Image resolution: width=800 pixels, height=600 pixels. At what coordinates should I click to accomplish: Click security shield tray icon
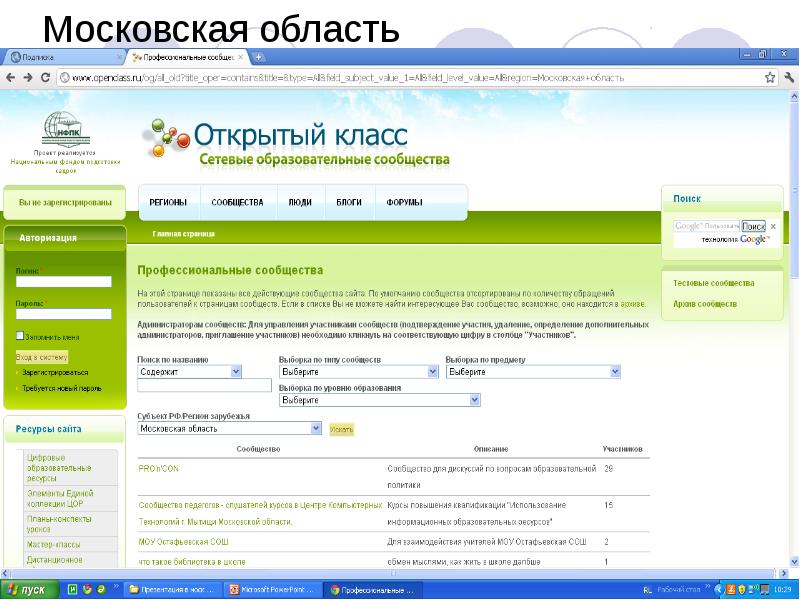(742, 590)
